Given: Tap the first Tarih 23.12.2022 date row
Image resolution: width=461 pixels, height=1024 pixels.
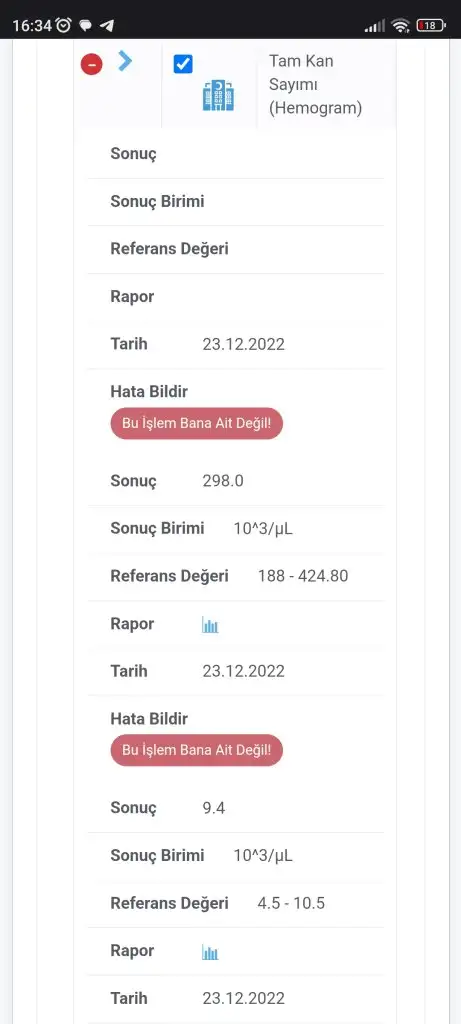Looking at the screenshot, I should [x=236, y=345].
